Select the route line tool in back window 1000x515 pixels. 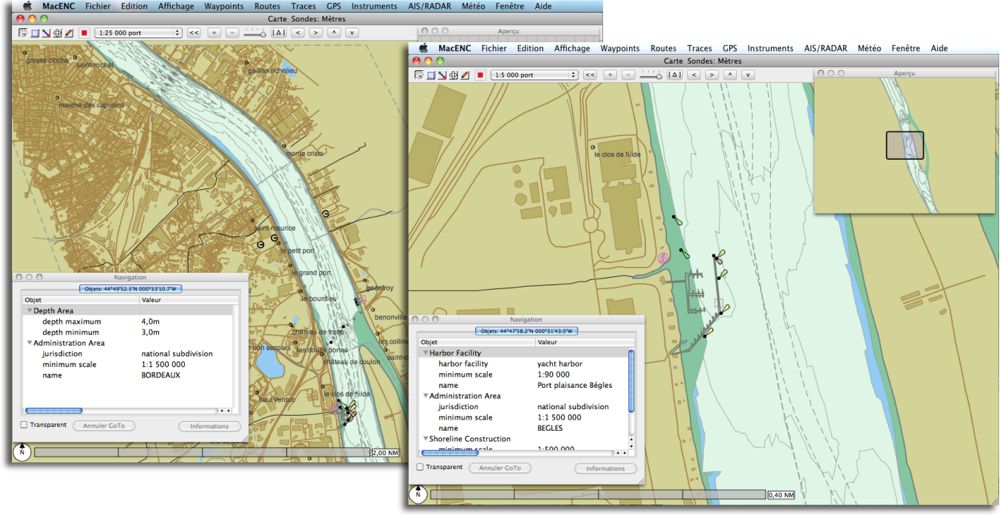tap(46, 33)
